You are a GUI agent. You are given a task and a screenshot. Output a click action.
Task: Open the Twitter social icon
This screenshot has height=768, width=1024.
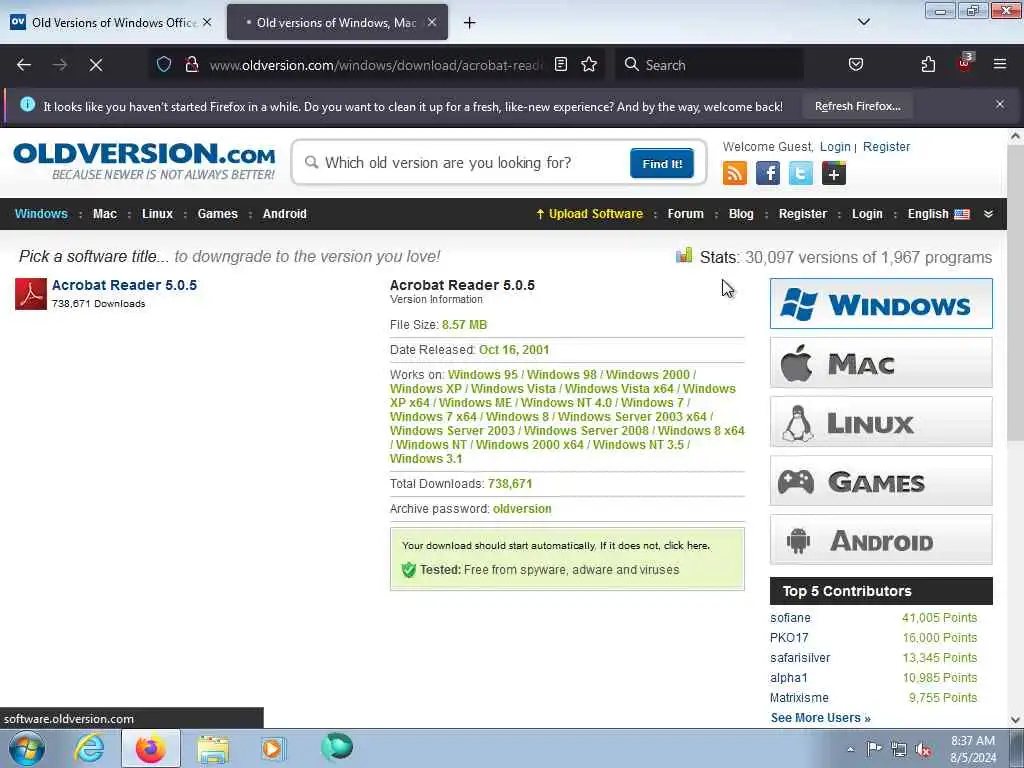pyautogui.click(x=801, y=173)
